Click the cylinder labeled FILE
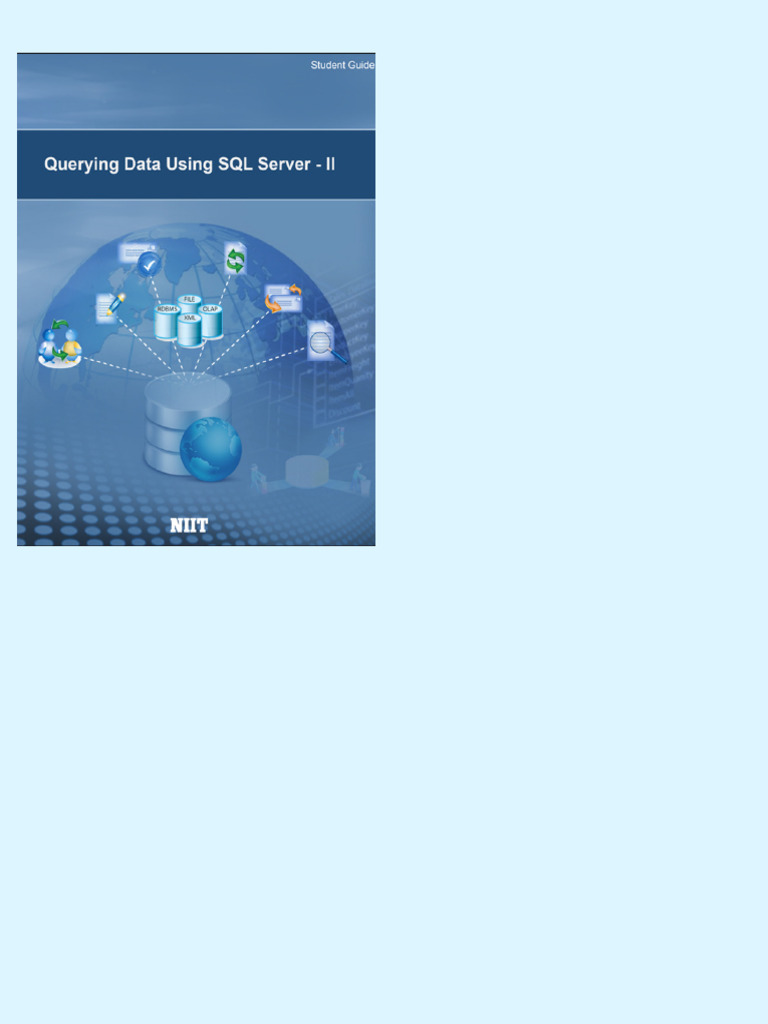The image size is (768, 1024). click(x=189, y=305)
